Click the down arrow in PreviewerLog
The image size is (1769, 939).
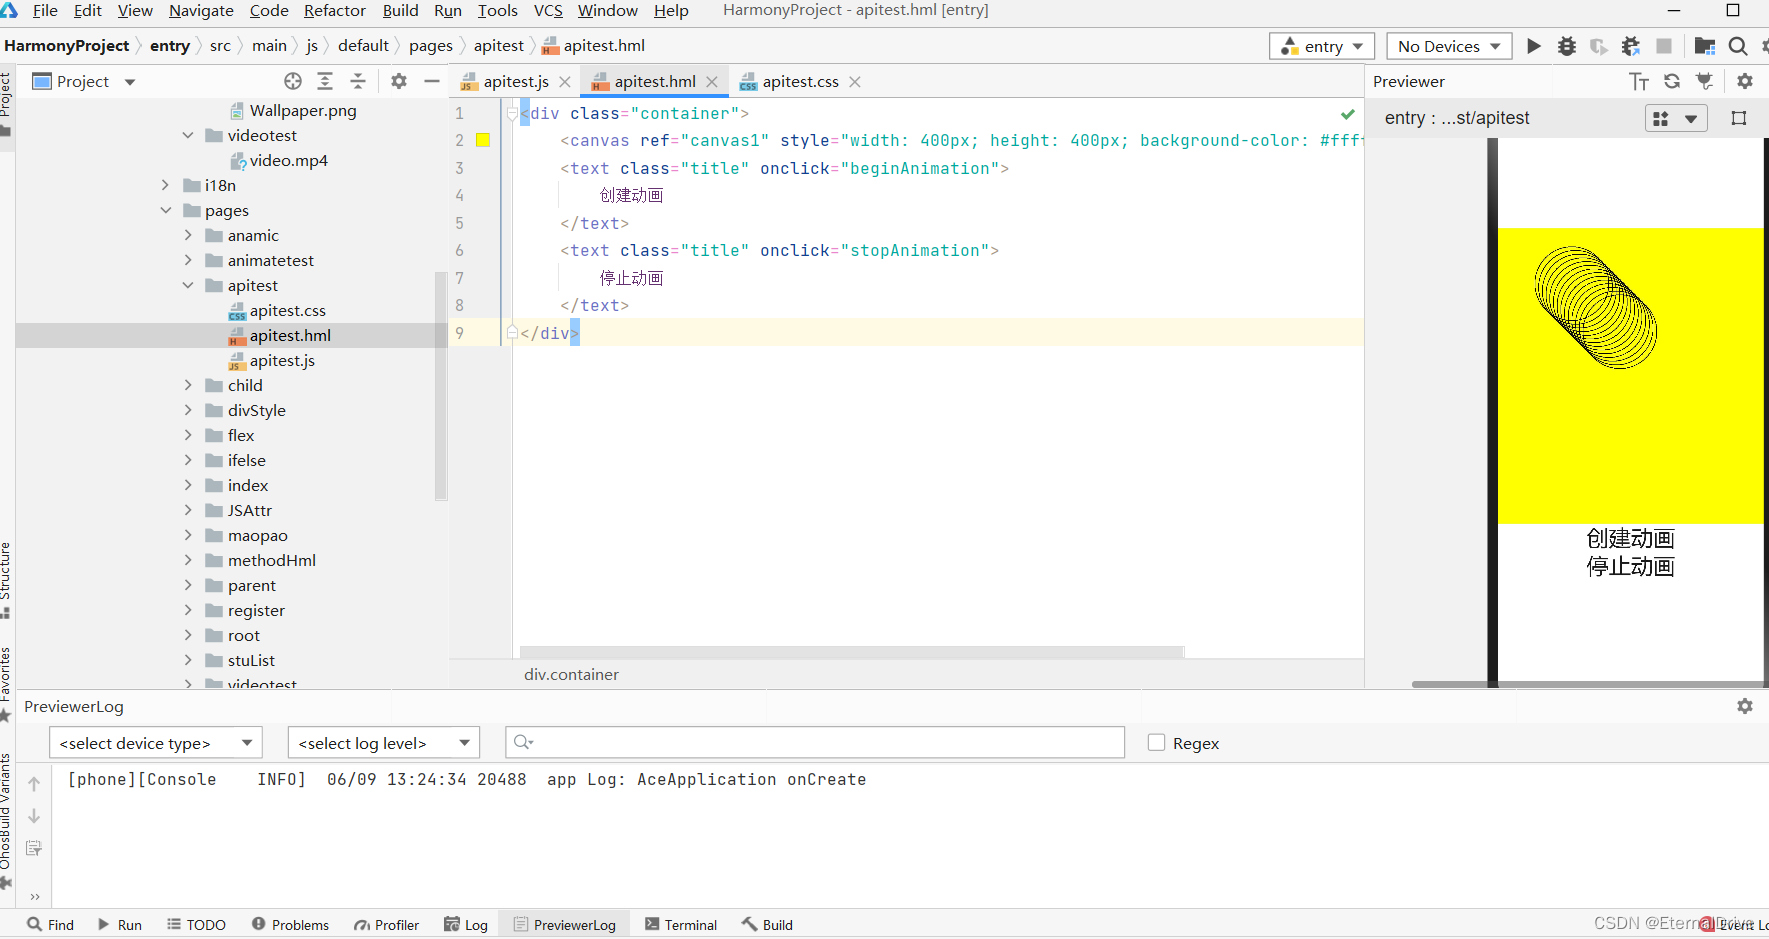(34, 816)
